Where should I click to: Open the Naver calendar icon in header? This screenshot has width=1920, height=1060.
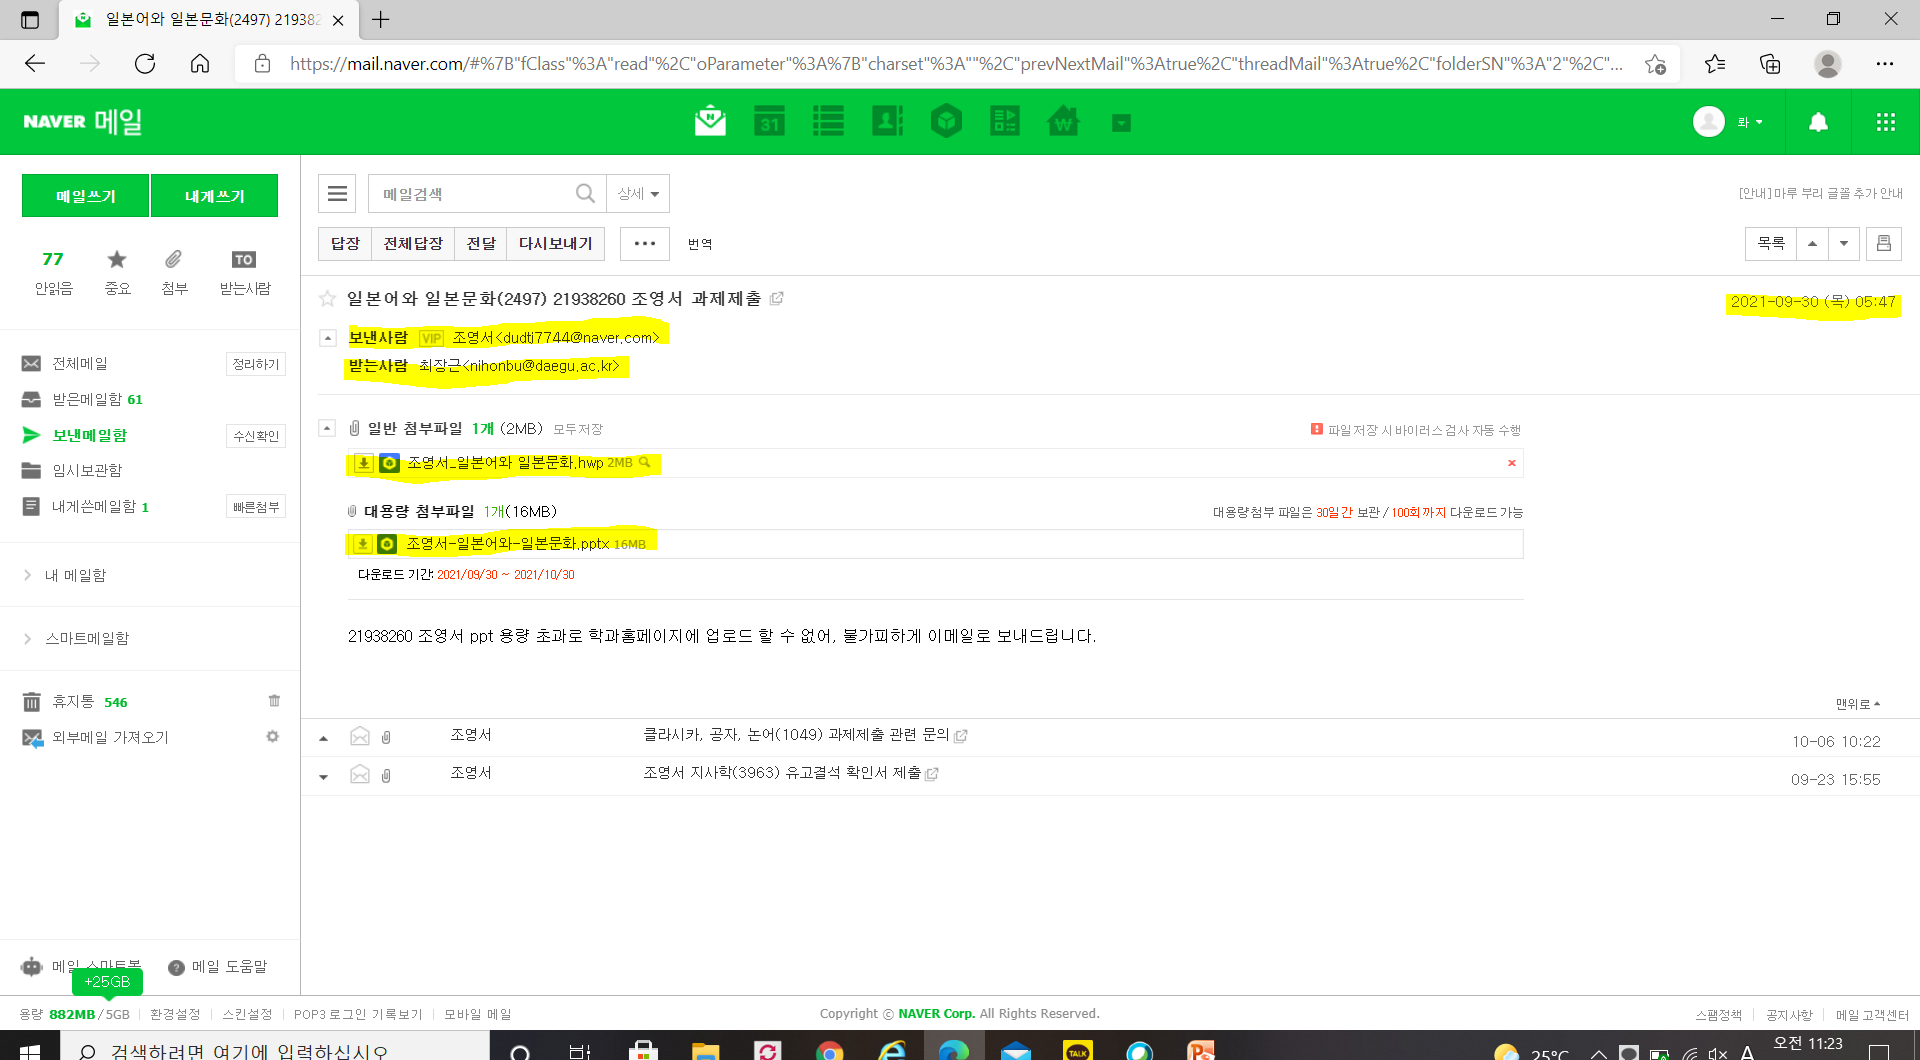tap(769, 122)
